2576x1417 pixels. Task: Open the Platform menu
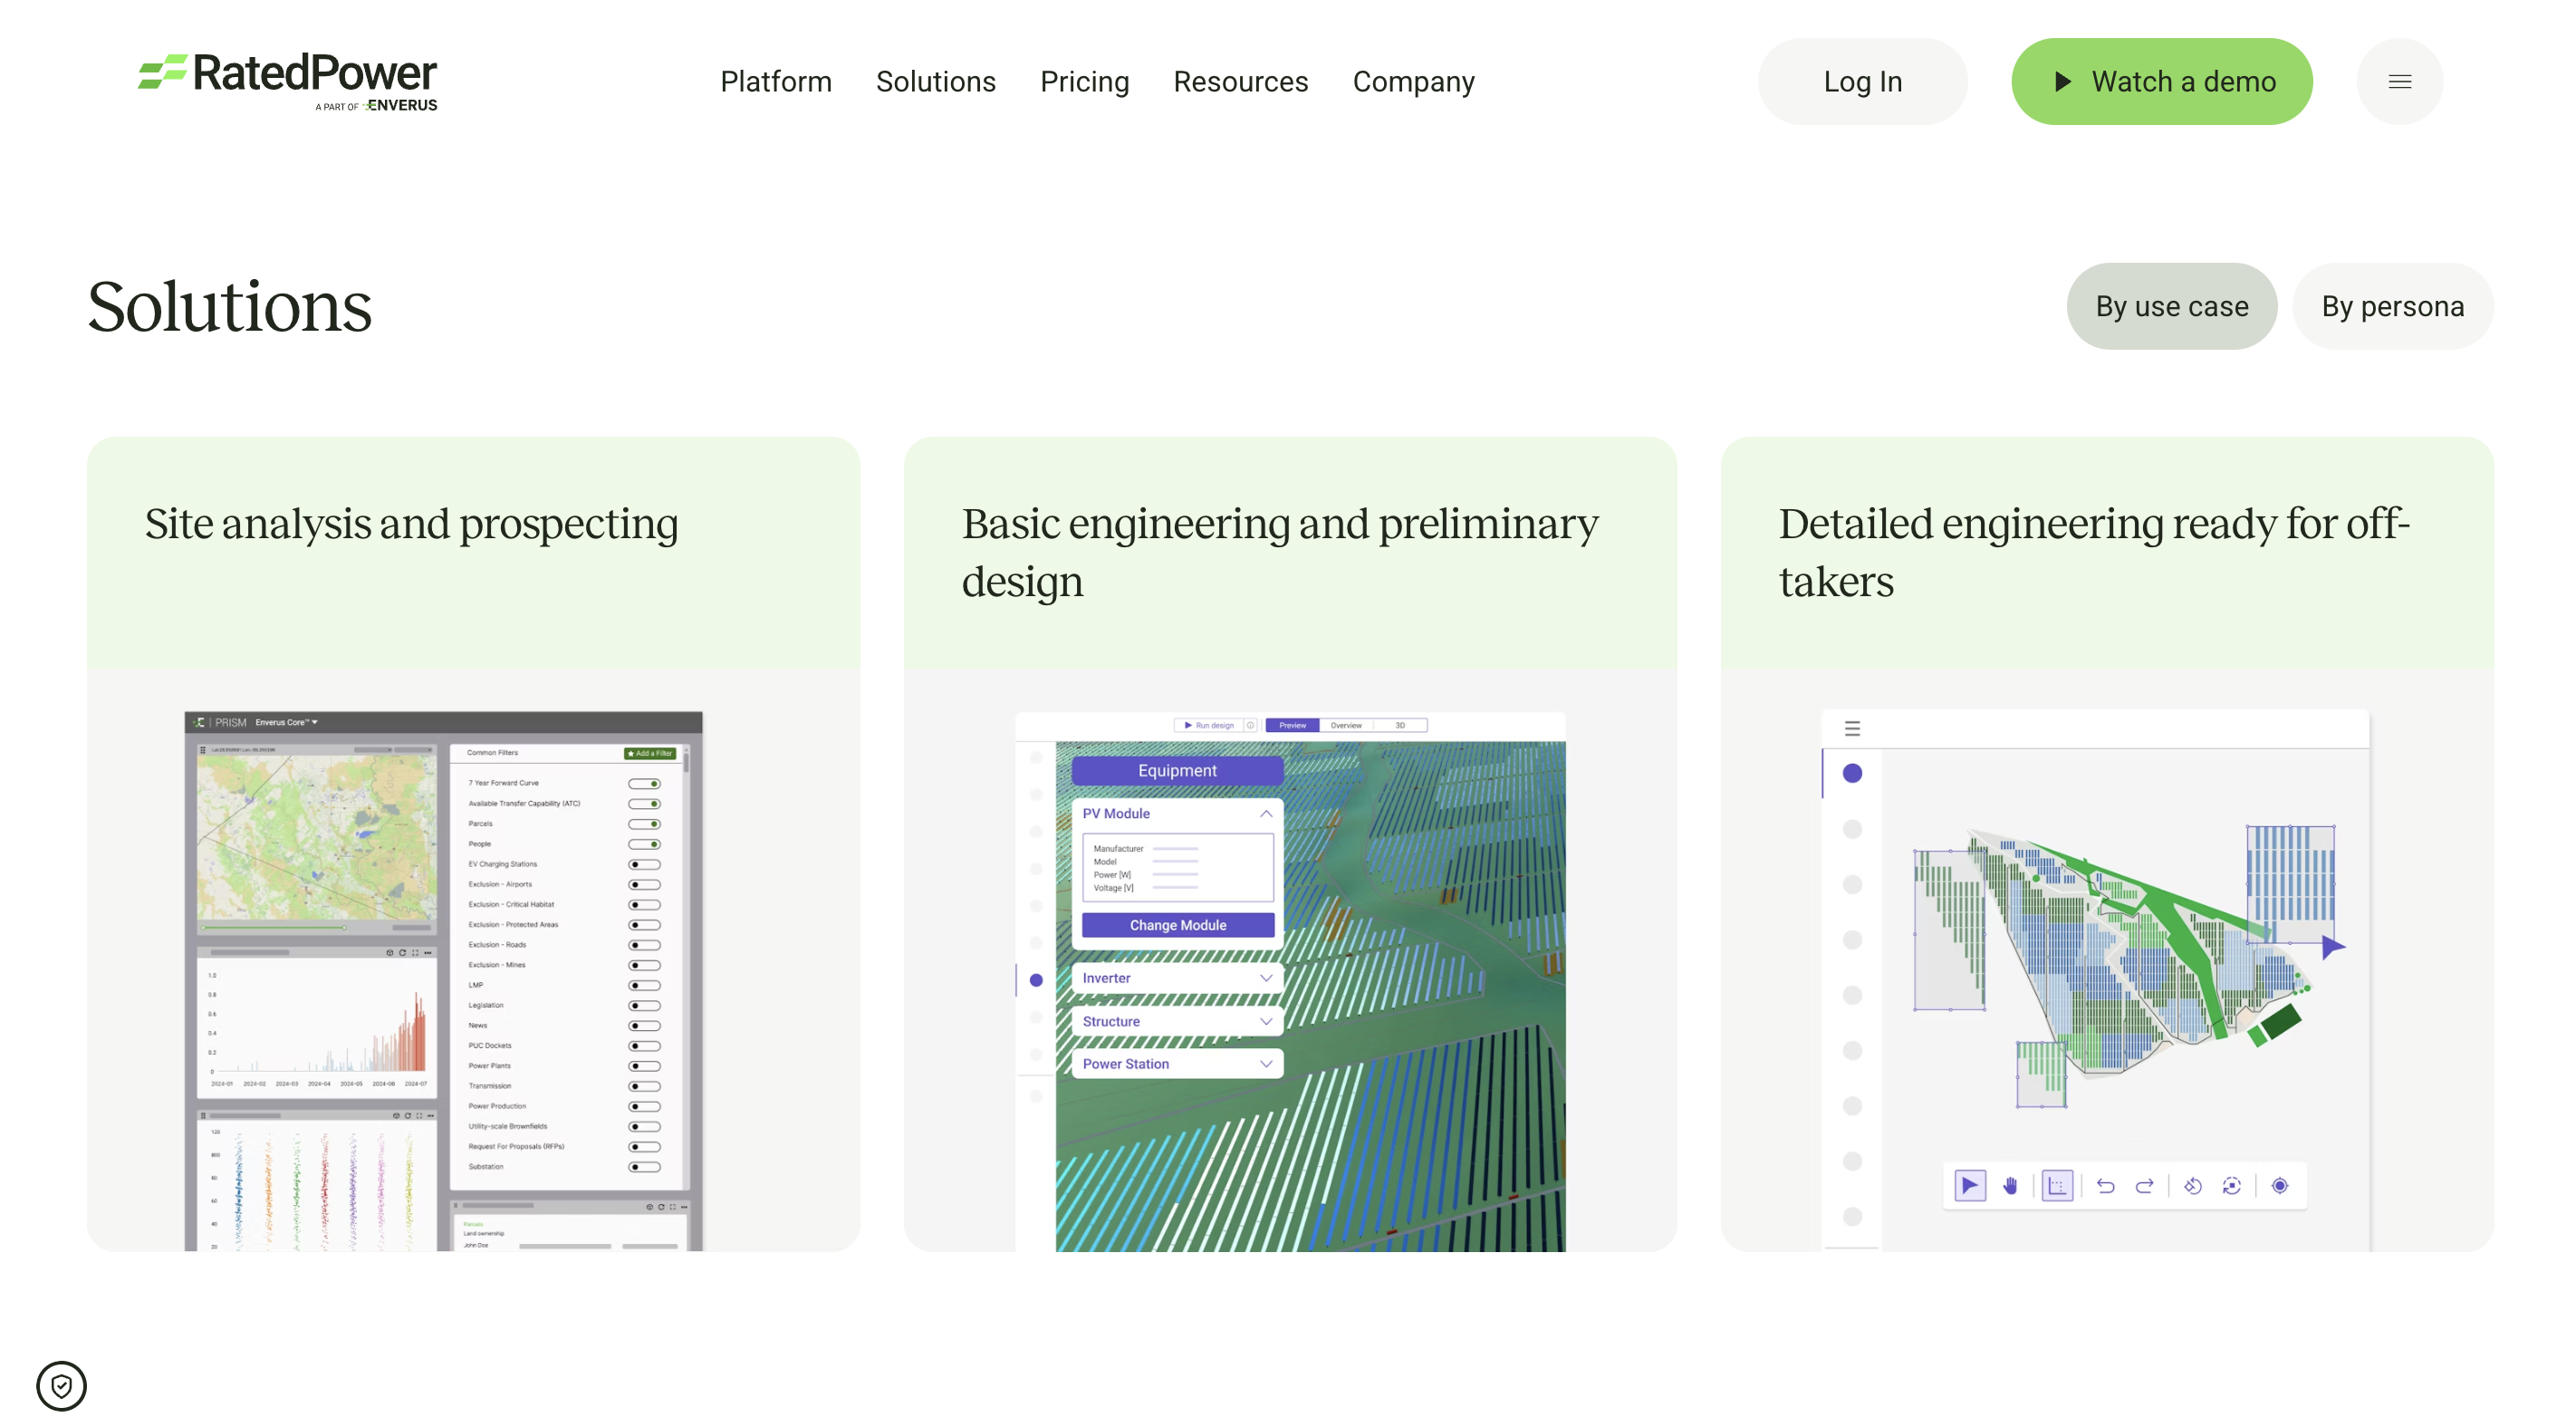[775, 81]
